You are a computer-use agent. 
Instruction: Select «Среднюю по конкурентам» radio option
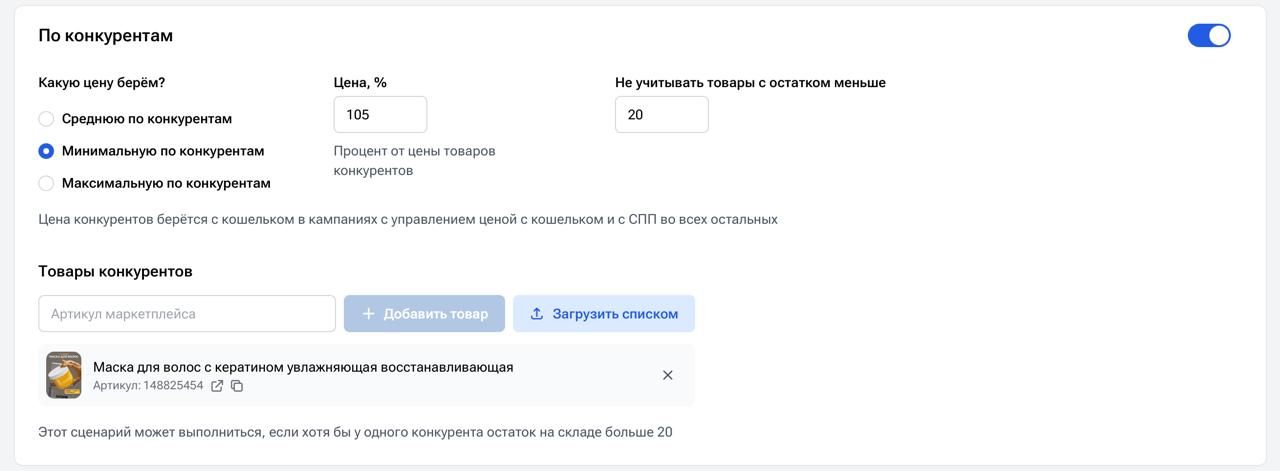(46, 119)
